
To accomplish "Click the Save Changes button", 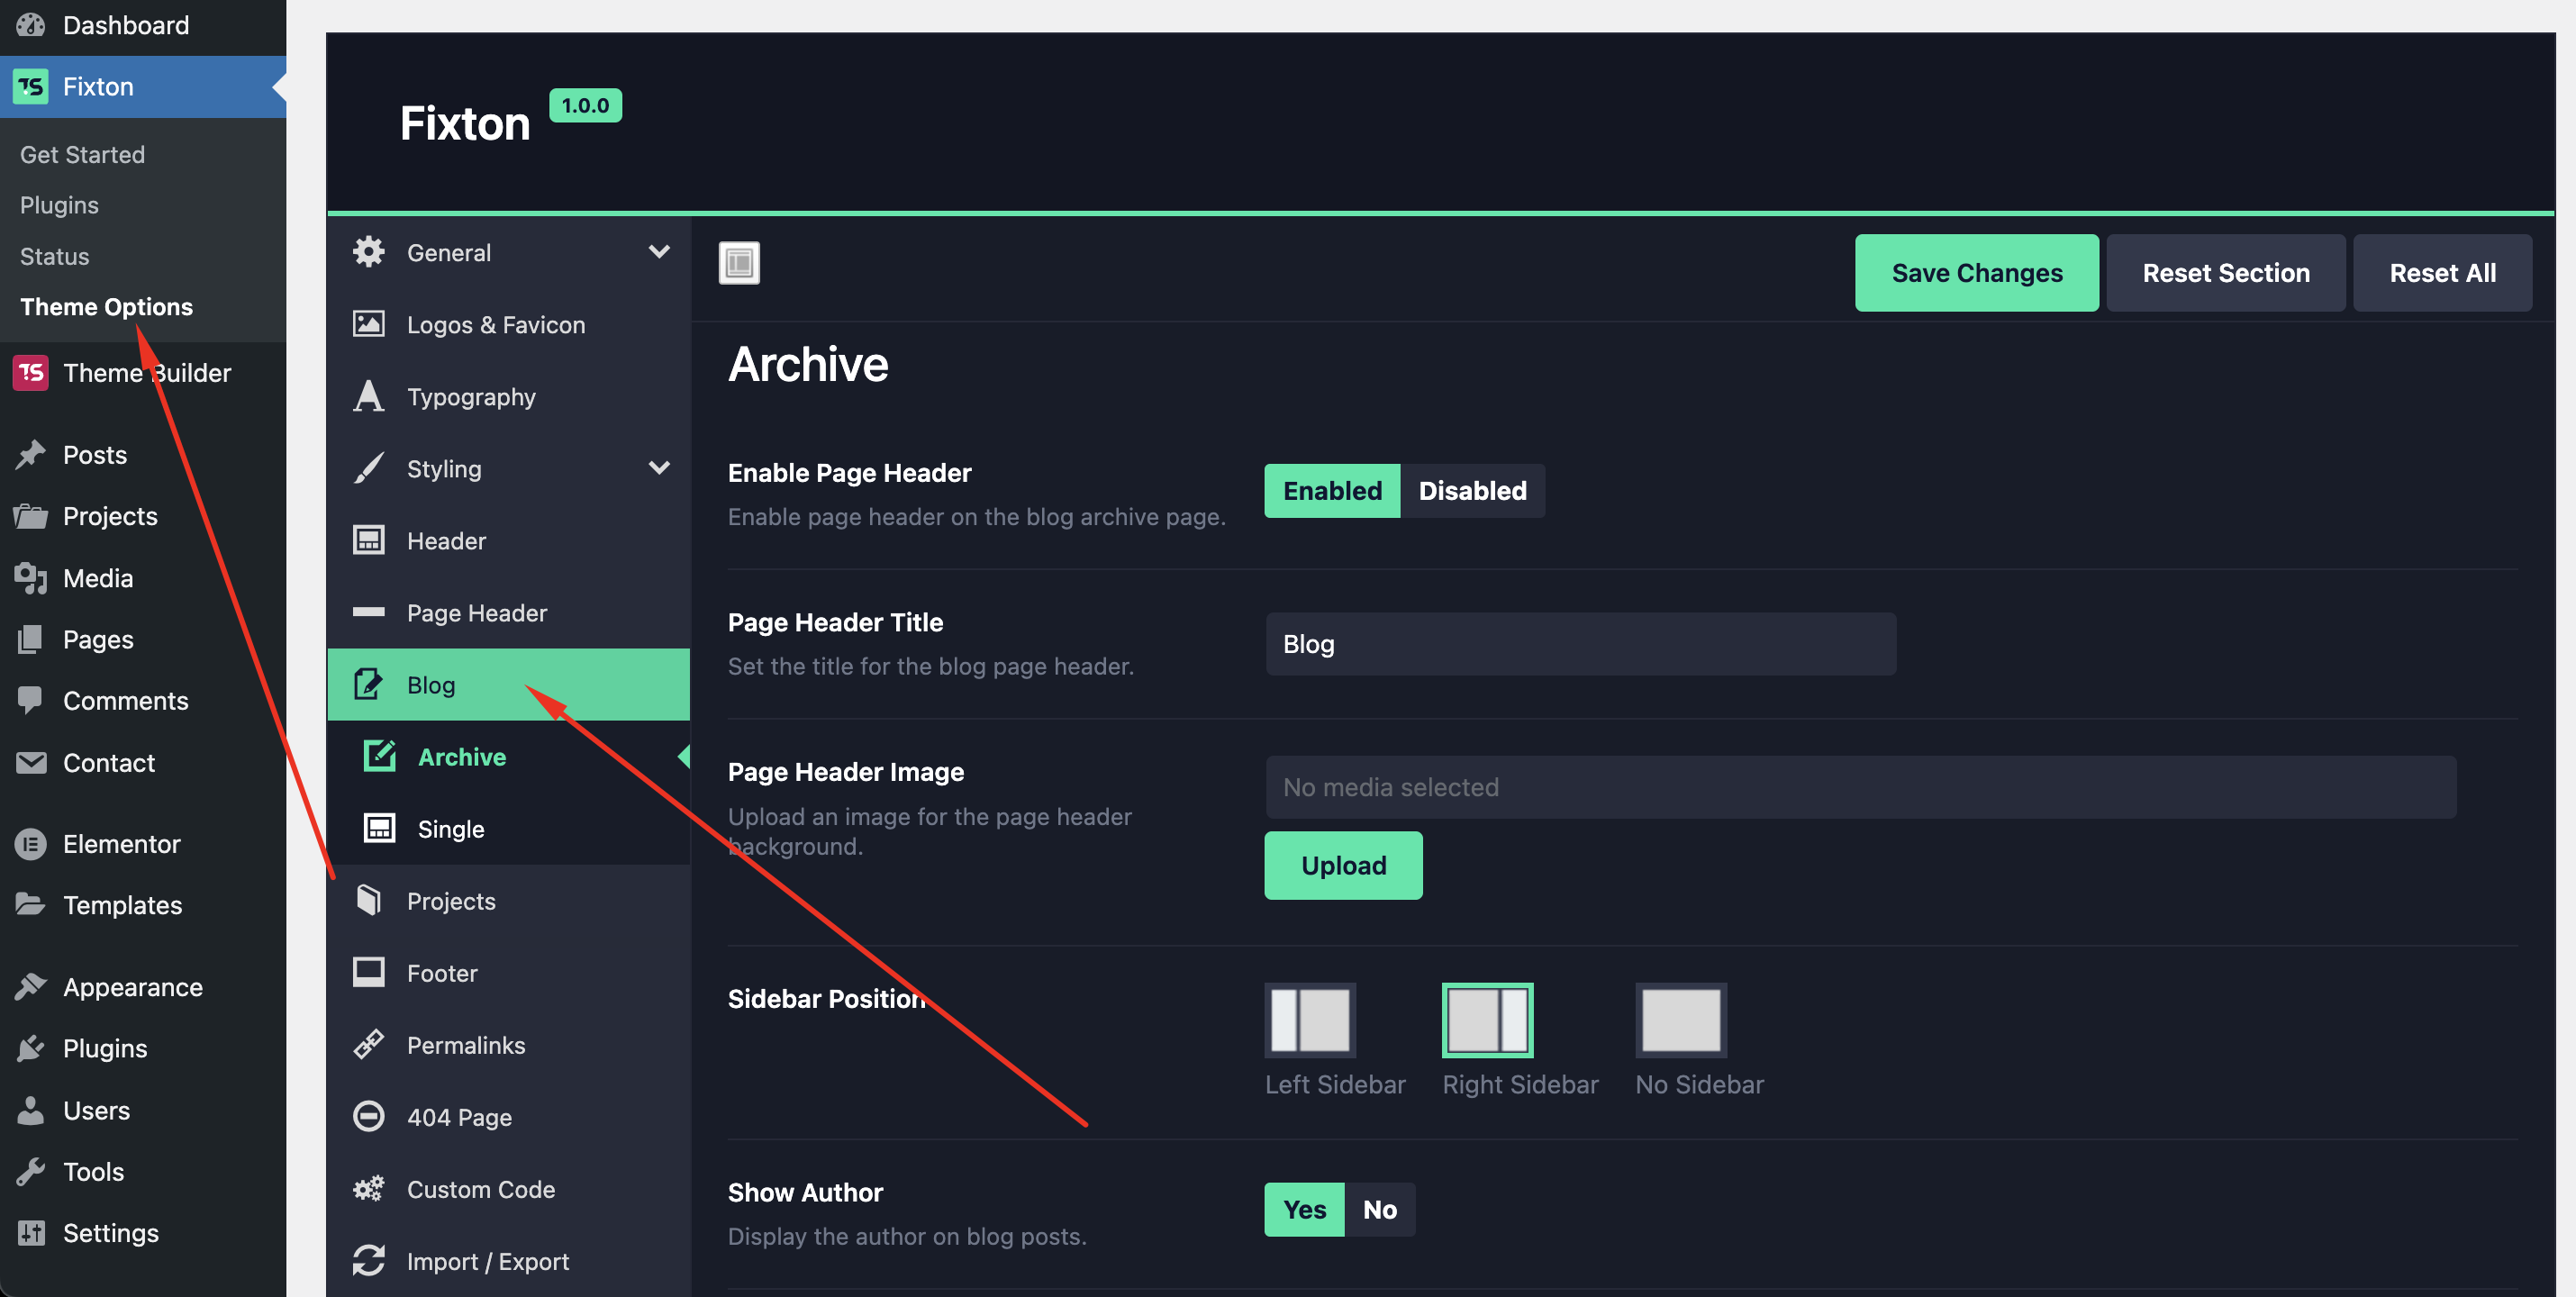I will point(1976,273).
